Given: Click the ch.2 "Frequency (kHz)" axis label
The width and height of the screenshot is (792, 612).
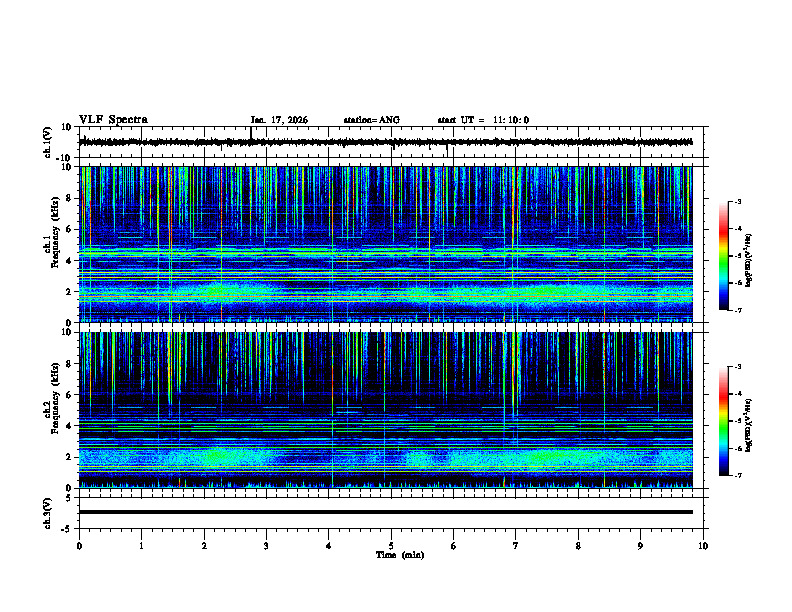Looking at the screenshot, I should point(54,398).
